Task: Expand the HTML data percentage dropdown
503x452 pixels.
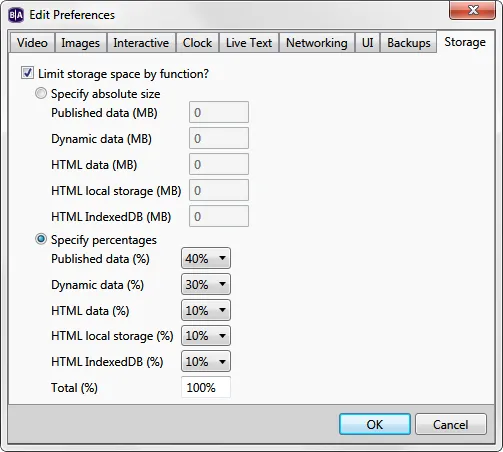Action: [206, 310]
